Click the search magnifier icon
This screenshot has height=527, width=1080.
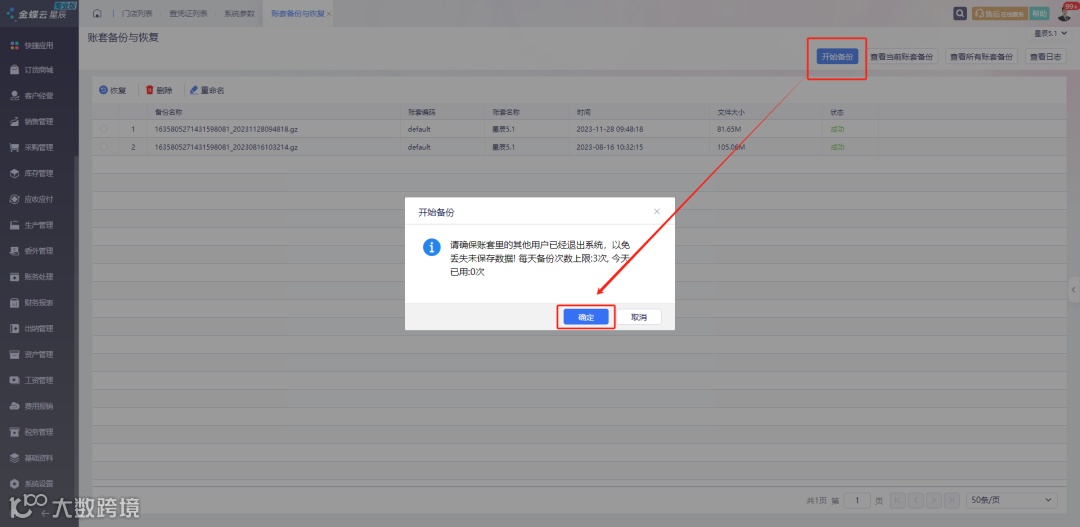(x=959, y=13)
